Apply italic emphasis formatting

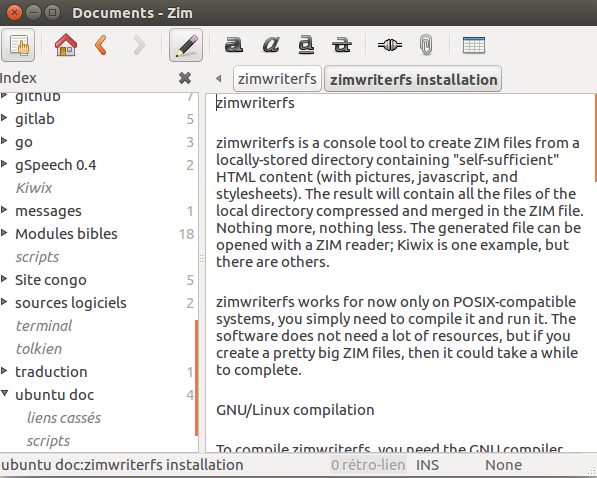pyautogui.click(x=271, y=45)
